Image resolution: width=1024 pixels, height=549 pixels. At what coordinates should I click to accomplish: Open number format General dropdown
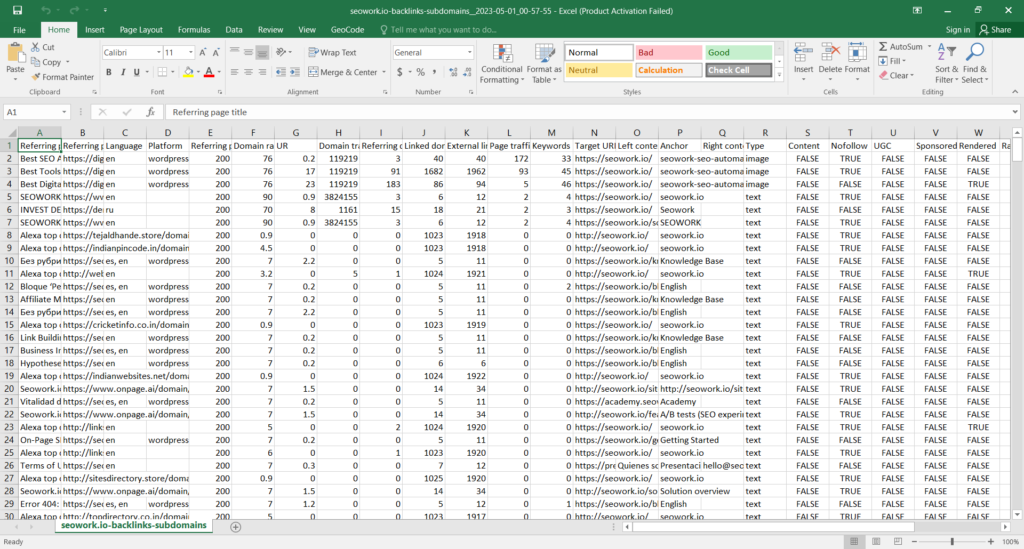469,52
